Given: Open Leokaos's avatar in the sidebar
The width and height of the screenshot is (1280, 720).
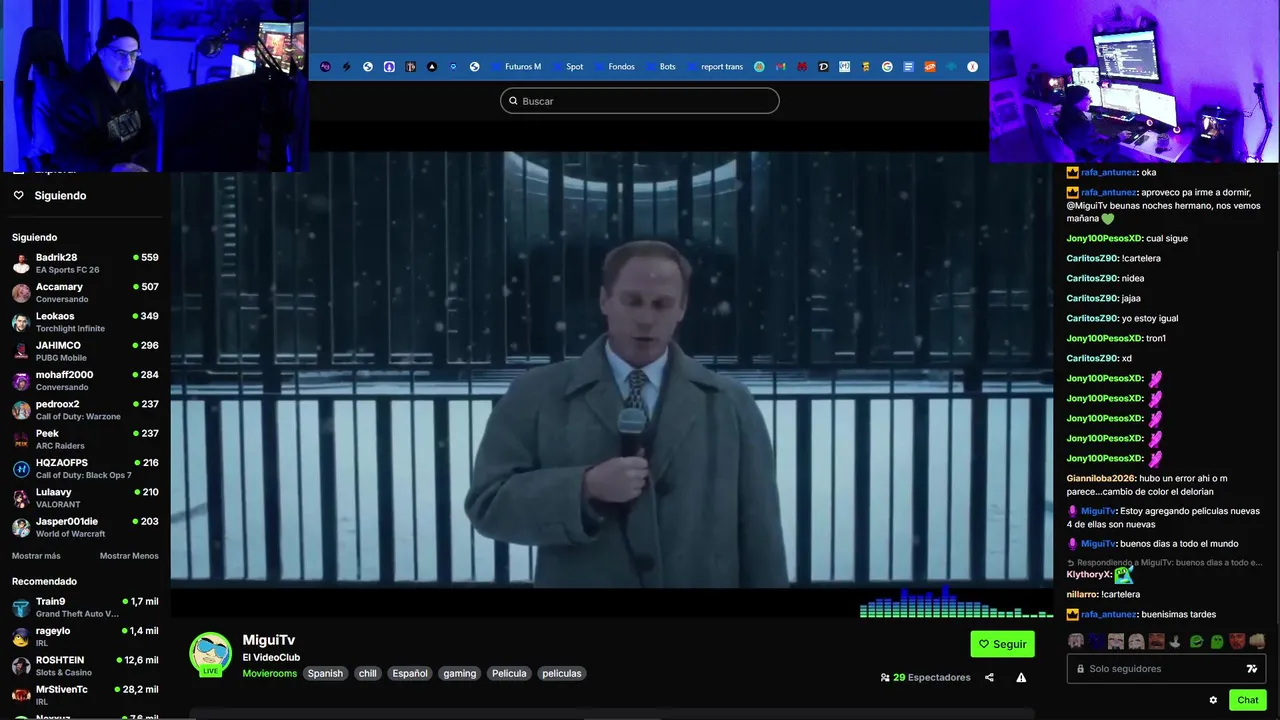Looking at the screenshot, I should coord(21,322).
